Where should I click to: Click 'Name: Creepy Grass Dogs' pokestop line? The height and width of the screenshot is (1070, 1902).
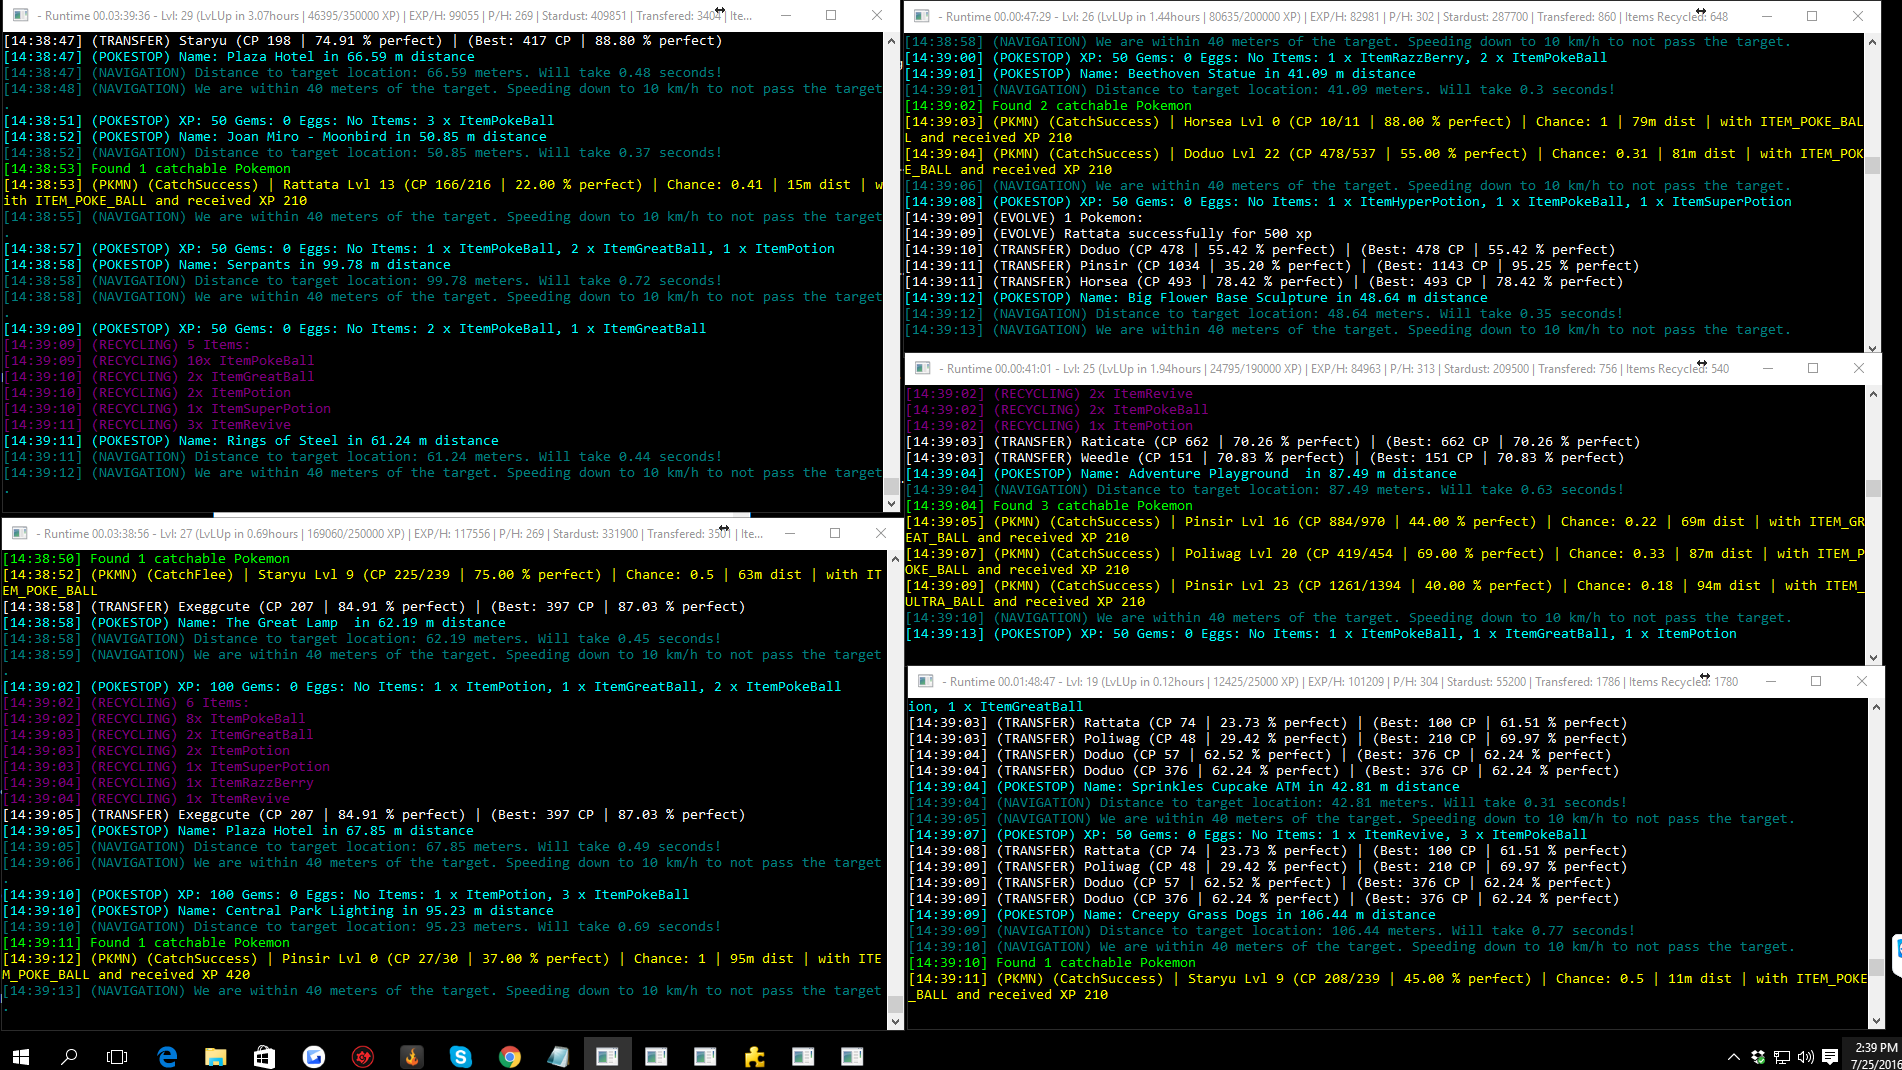1172,915
